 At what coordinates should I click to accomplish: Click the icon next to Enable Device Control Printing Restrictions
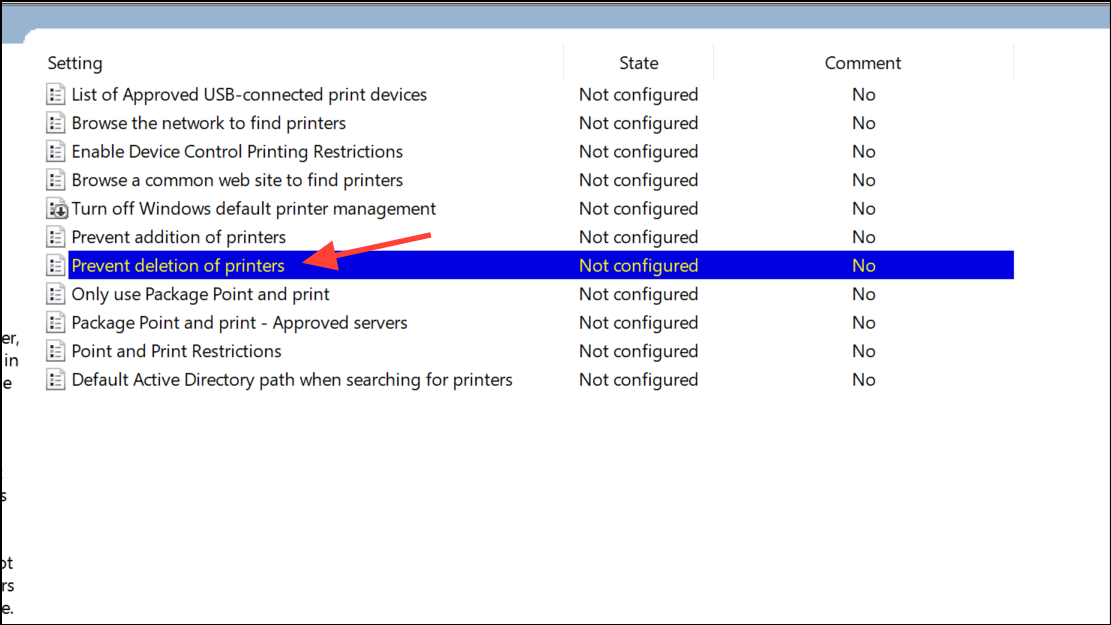(56, 152)
